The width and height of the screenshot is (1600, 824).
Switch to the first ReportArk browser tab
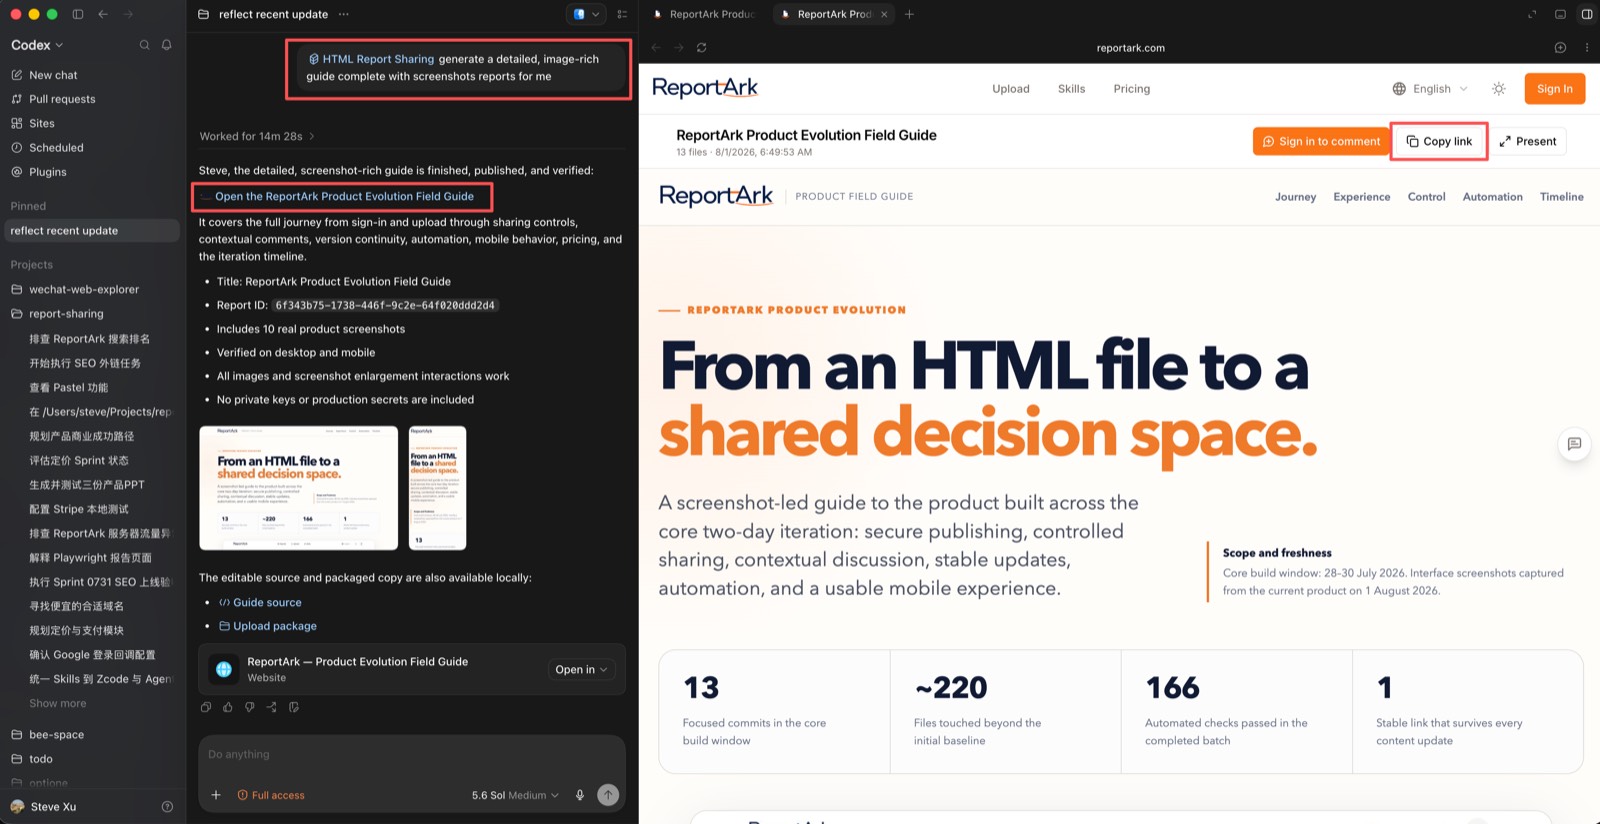pyautogui.click(x=704, y=14)
